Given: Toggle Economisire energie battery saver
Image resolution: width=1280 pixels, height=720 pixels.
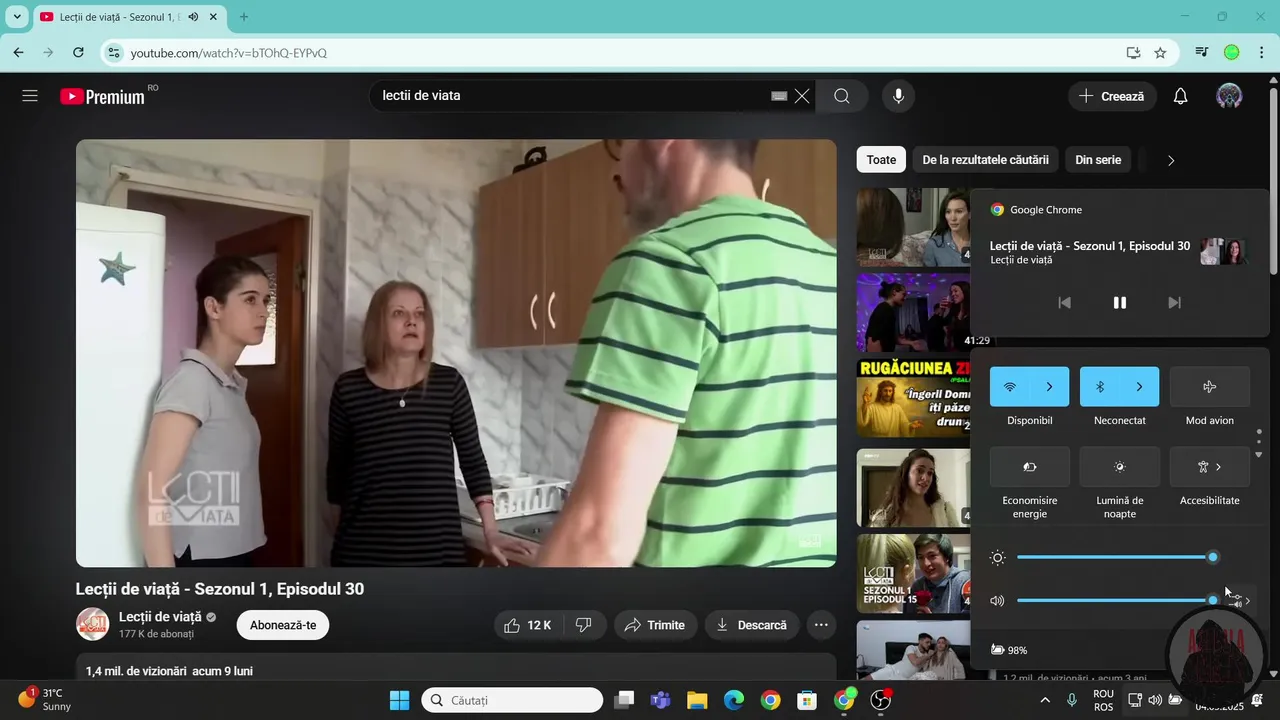Looking at the screenshot, I should (1030, 467).
